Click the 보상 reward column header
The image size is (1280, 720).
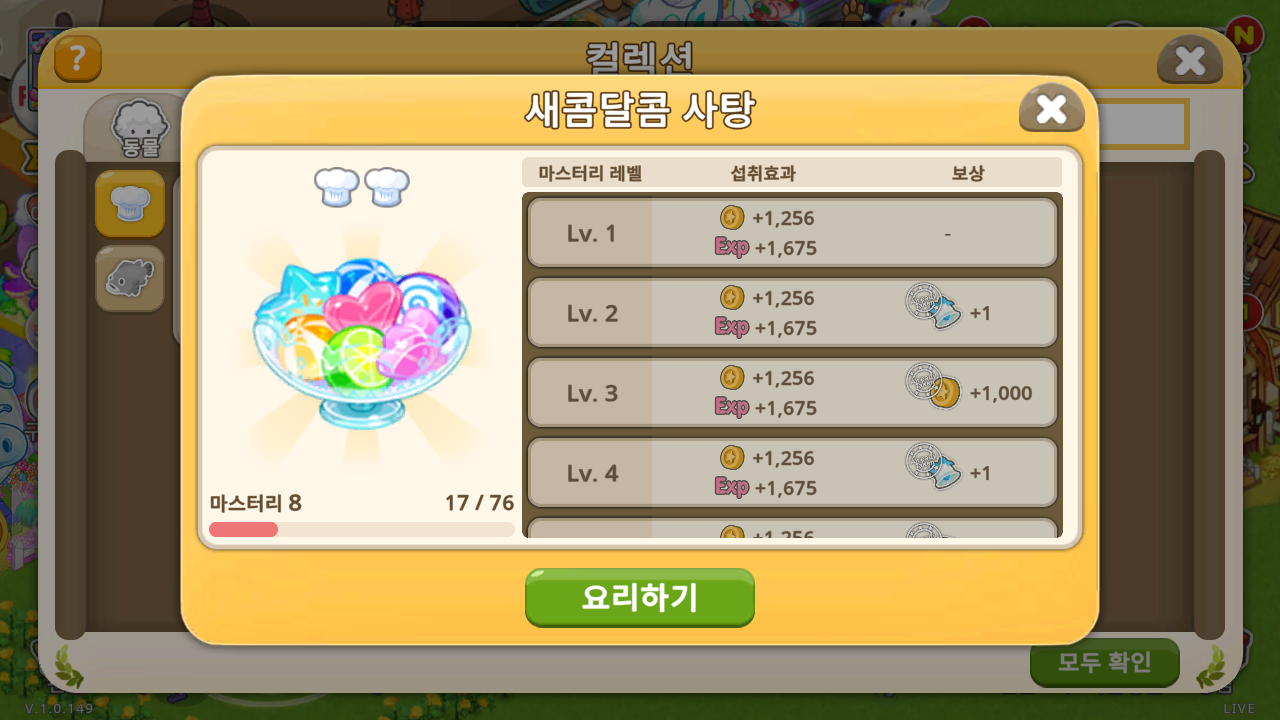968,172
